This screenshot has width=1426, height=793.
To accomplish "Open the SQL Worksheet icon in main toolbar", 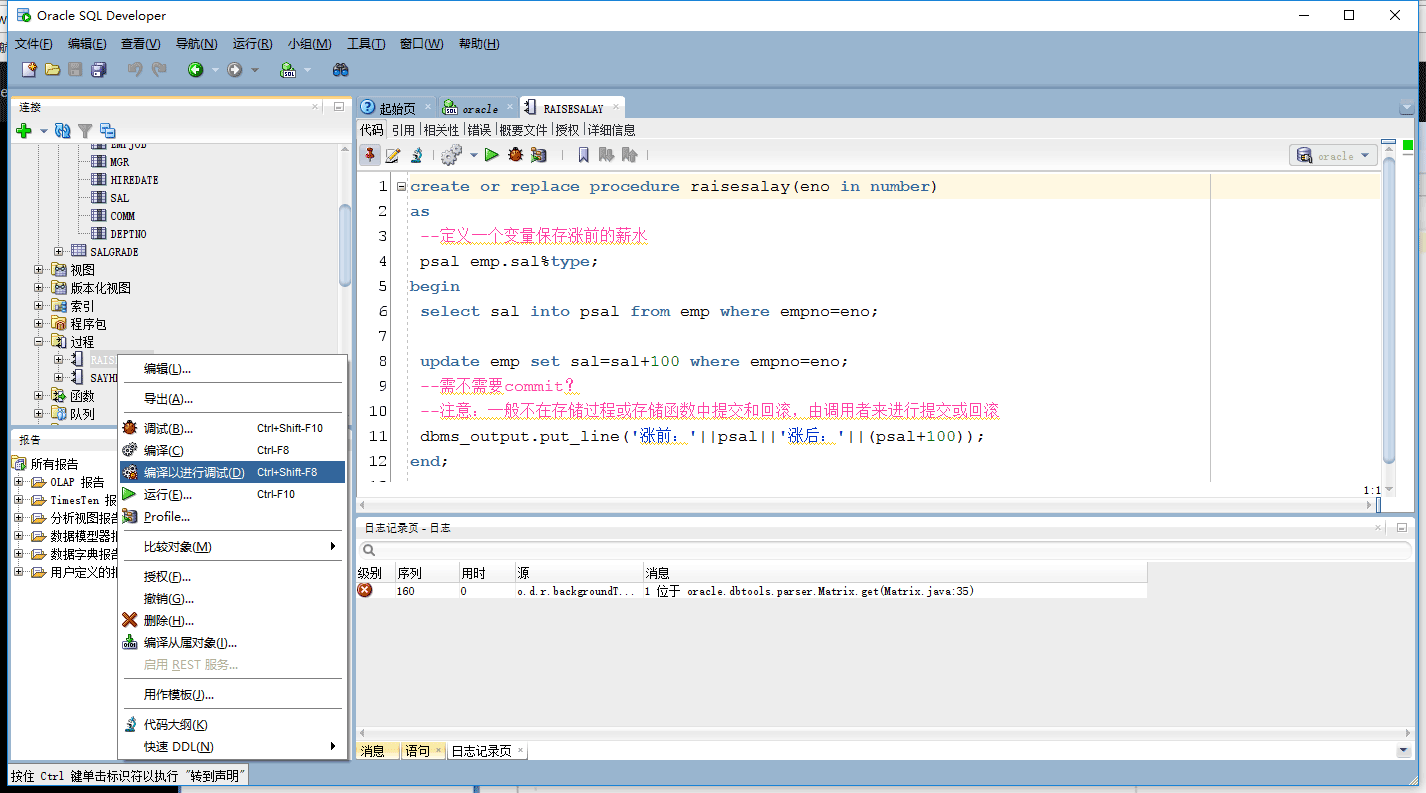I will (x=288, y=70).
